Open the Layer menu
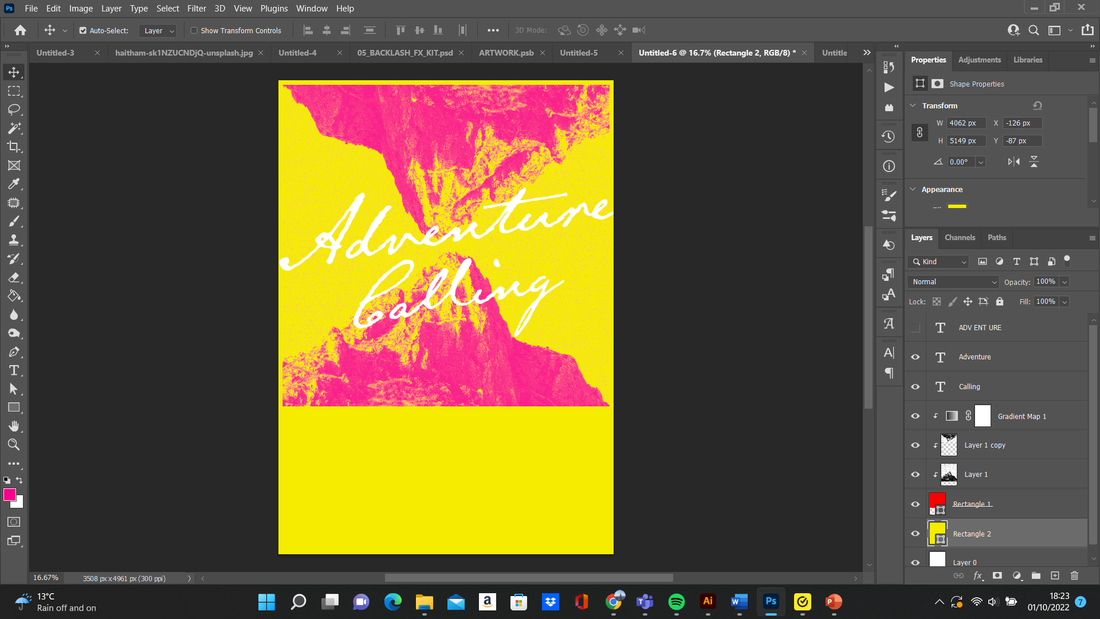Screen dimensions: 1100x619 click(x=111, y=8)
